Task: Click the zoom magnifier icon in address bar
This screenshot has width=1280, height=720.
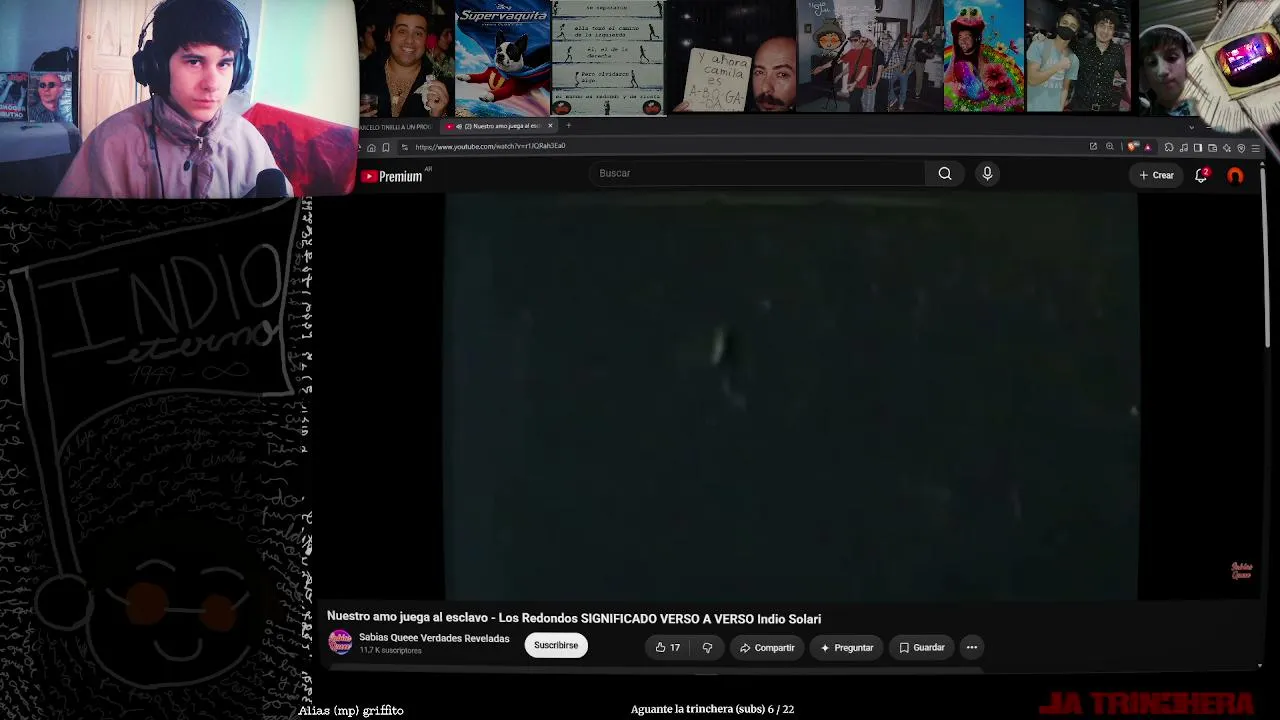Action: point(1109,147)
